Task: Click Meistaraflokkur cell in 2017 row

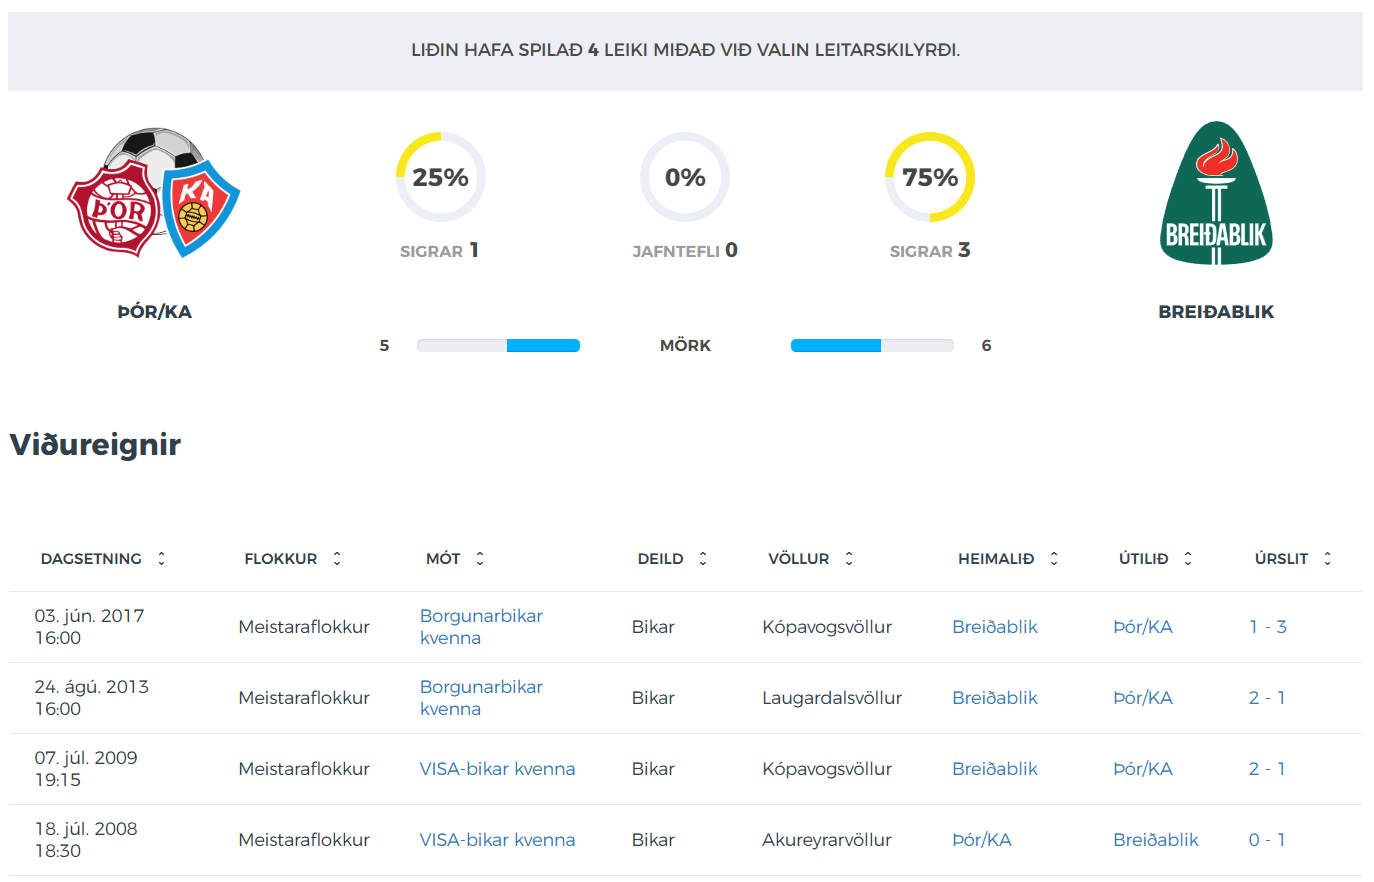Action: (x=304, y=627)
